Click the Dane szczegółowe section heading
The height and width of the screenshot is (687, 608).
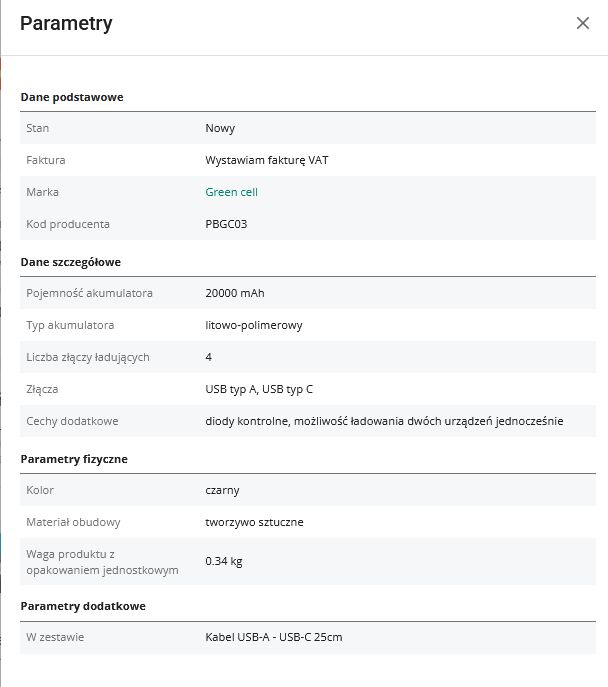tap(70, 262)
